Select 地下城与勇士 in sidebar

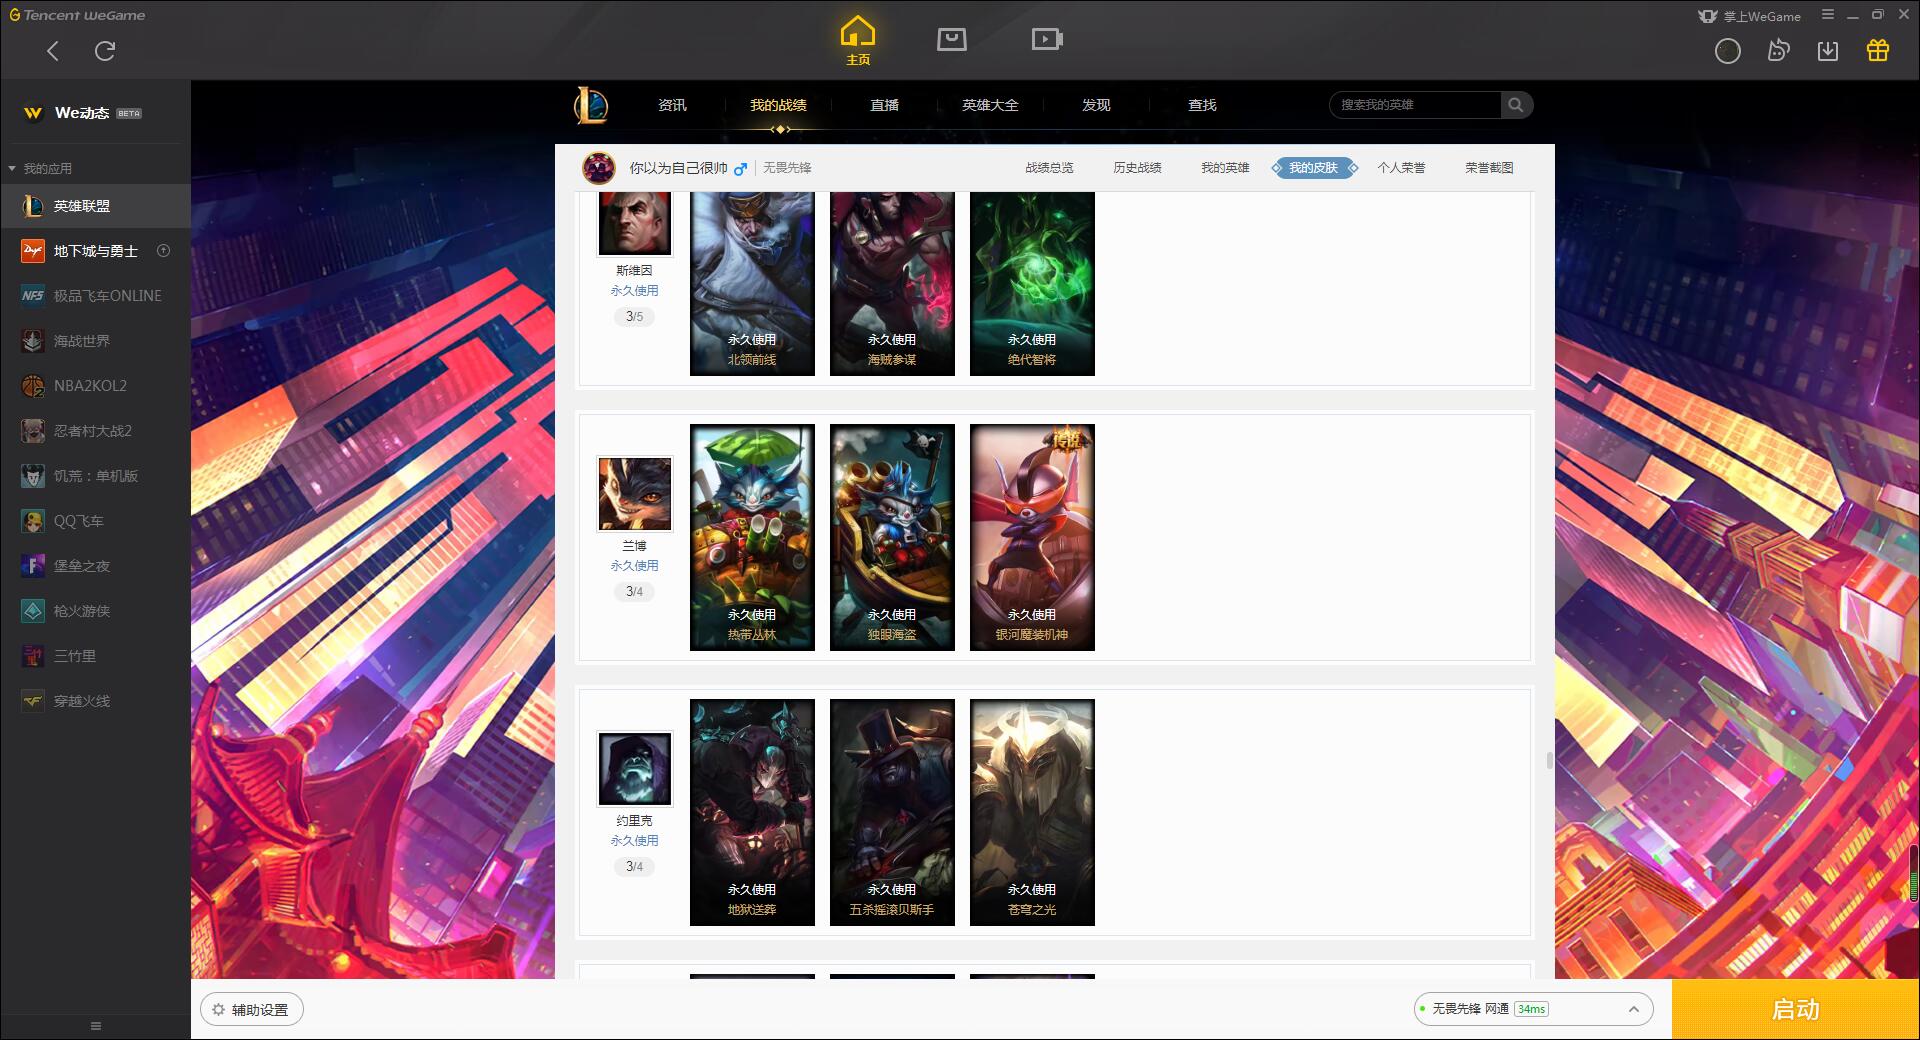tap(95, 251)
